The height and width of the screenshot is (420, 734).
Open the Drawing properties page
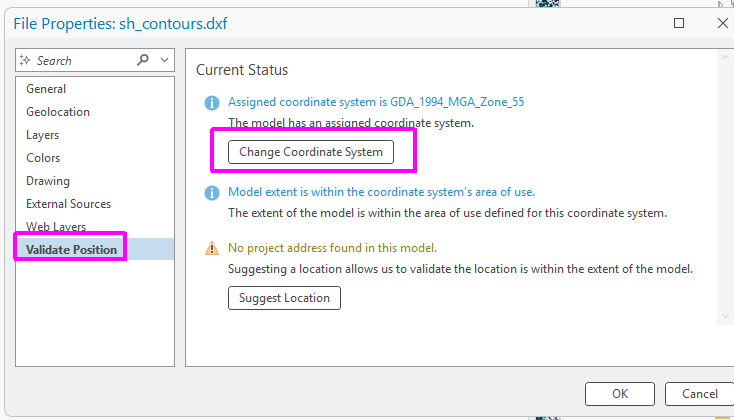[x=48, y=181]
